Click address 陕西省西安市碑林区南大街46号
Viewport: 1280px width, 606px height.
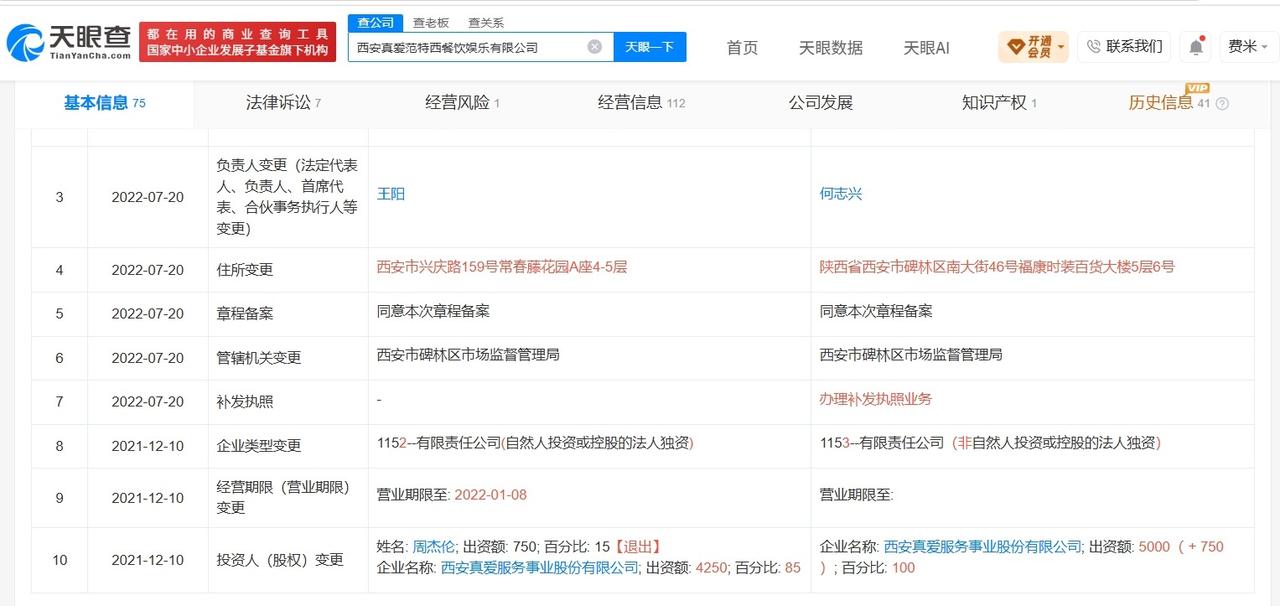click(997, 267)
